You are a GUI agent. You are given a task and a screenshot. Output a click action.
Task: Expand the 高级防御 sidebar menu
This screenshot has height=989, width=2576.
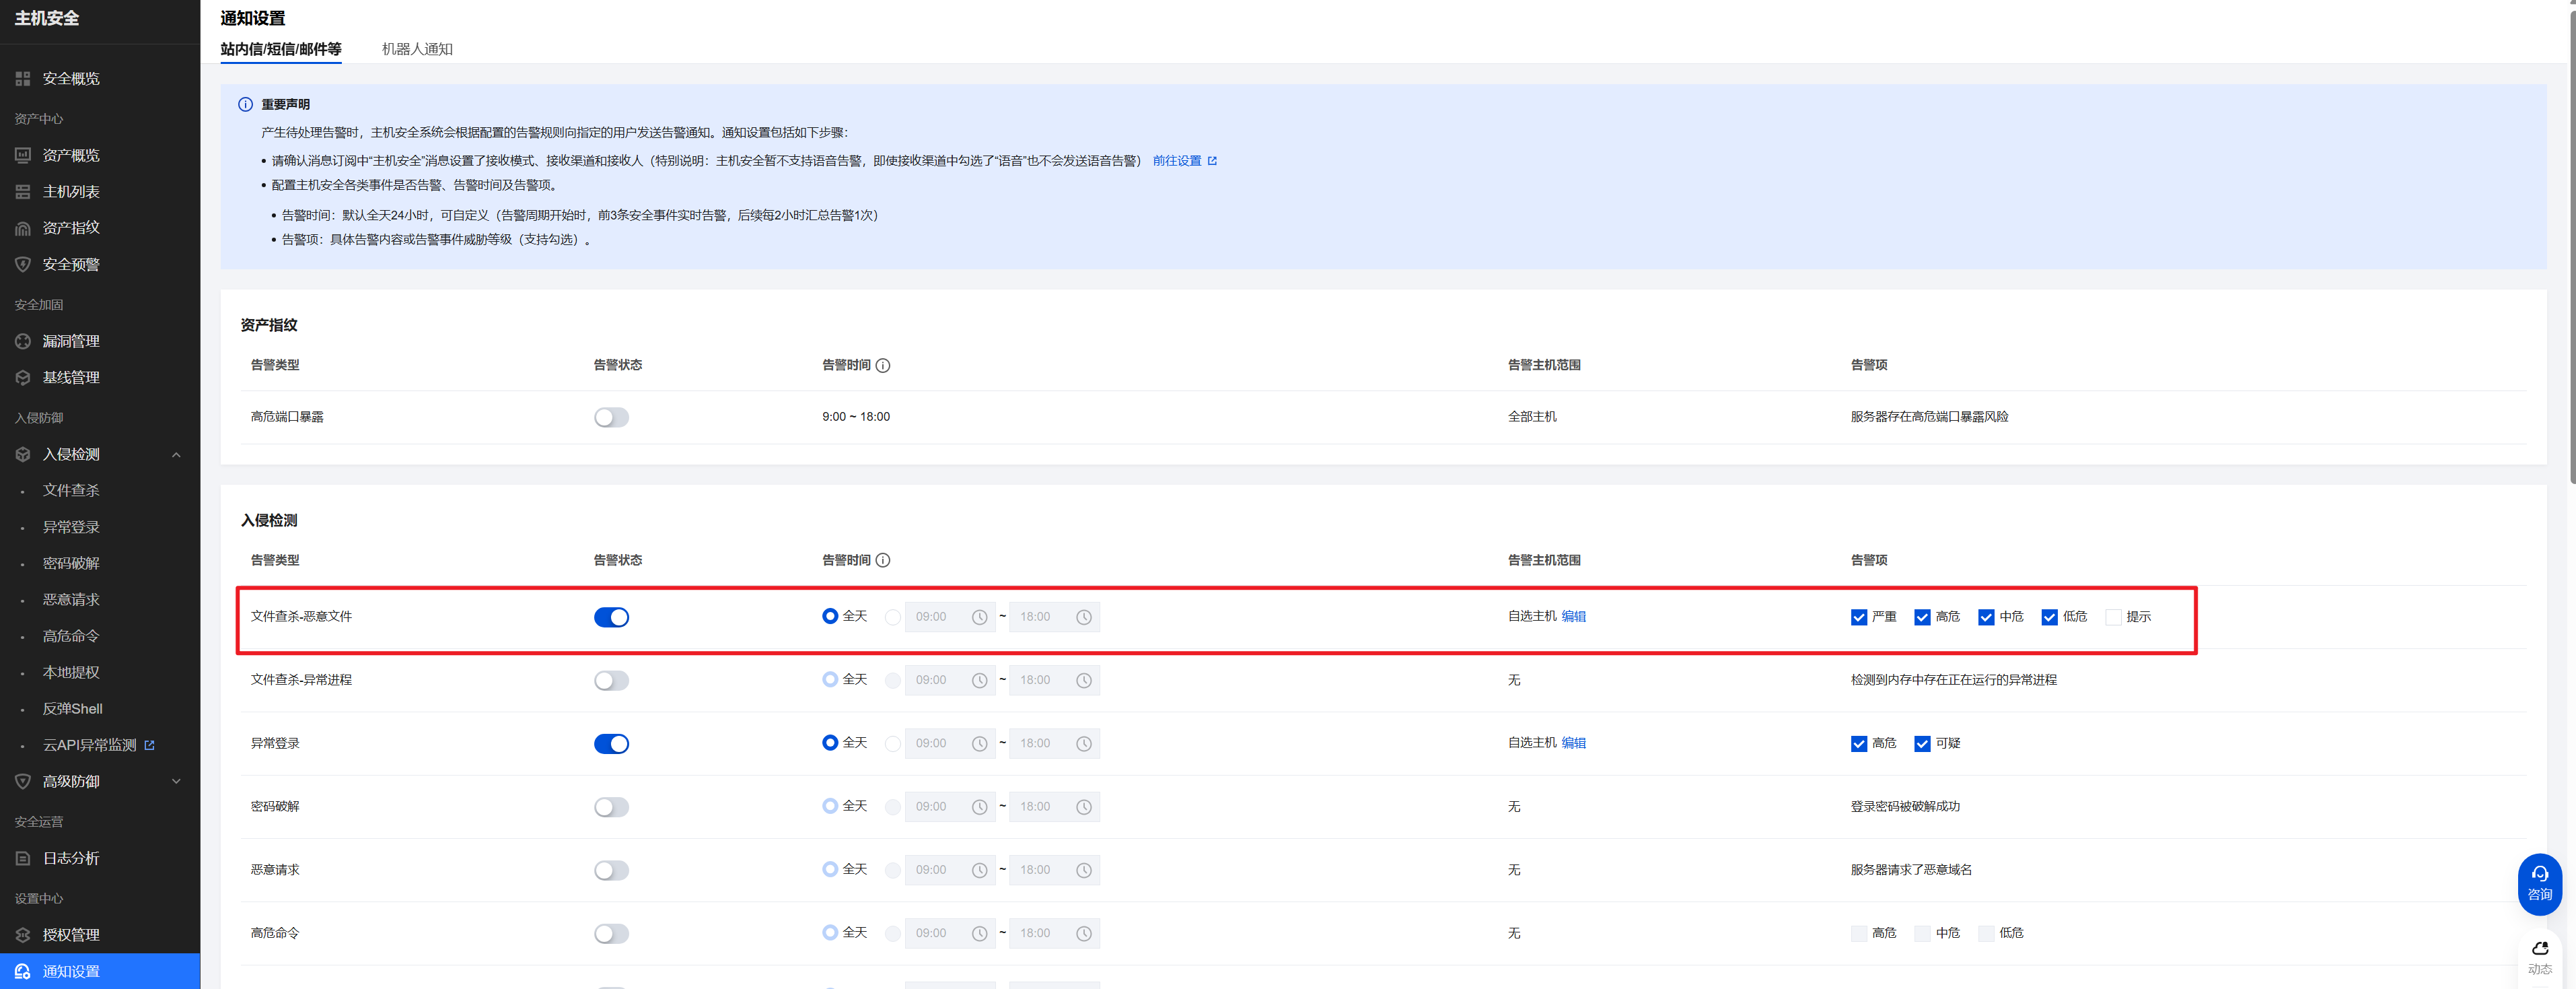176,782
